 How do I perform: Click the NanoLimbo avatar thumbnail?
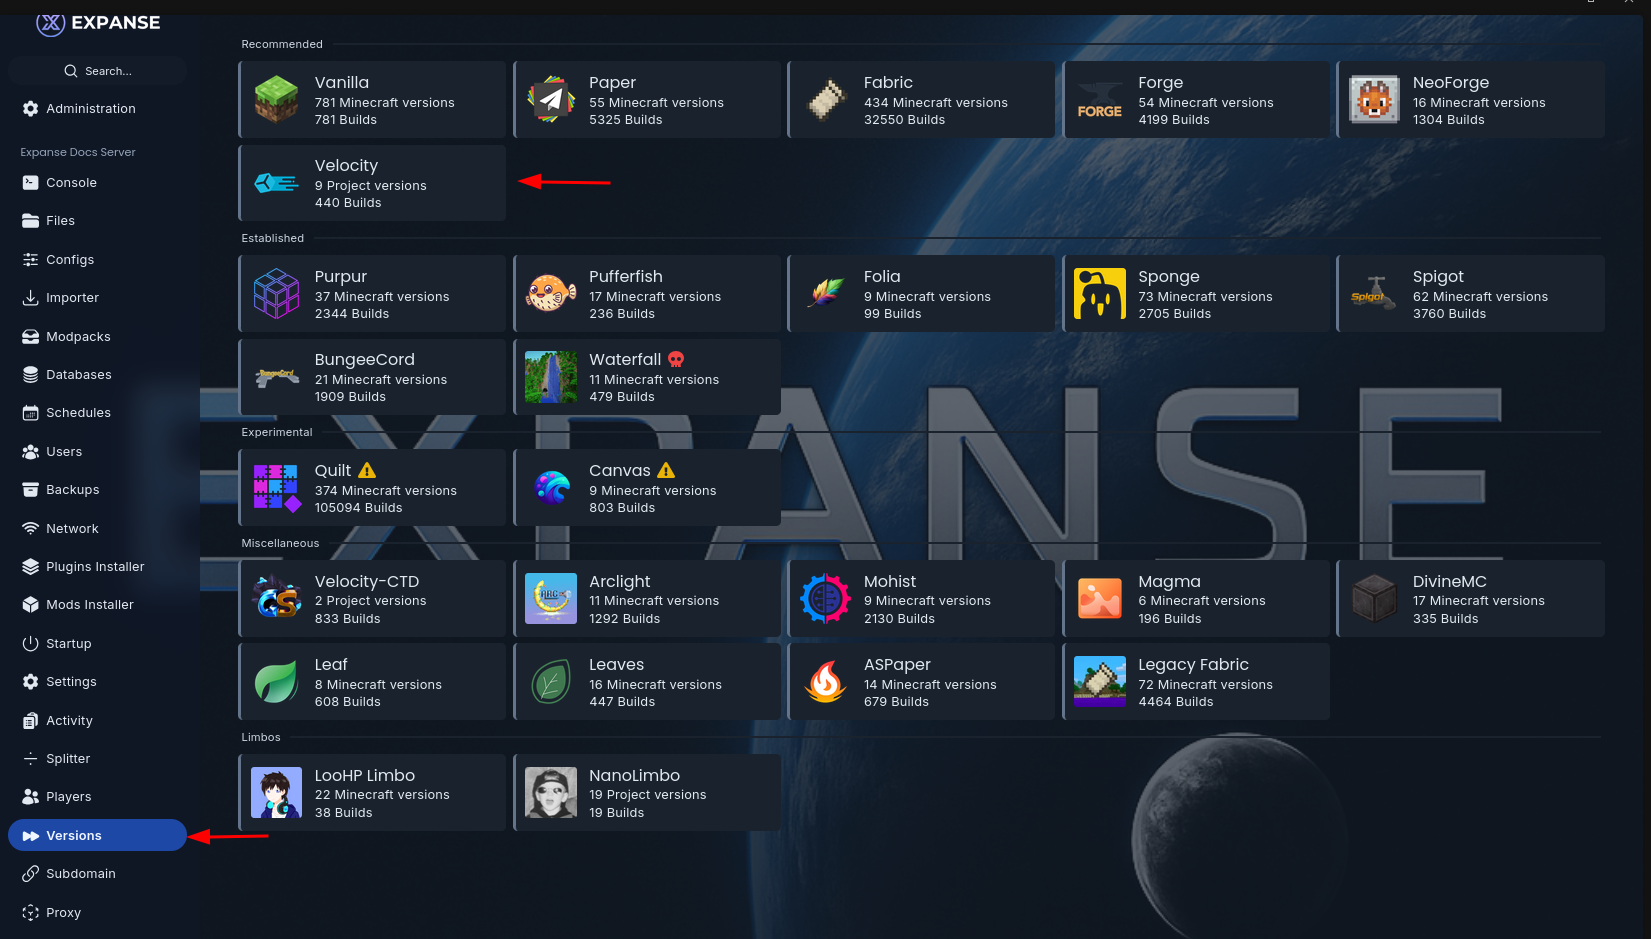click(x=551, y=793)
